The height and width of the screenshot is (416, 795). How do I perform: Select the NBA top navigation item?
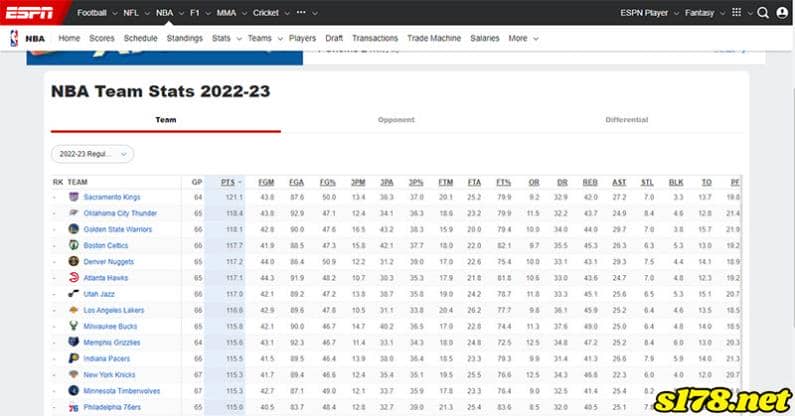pos(164,13)
